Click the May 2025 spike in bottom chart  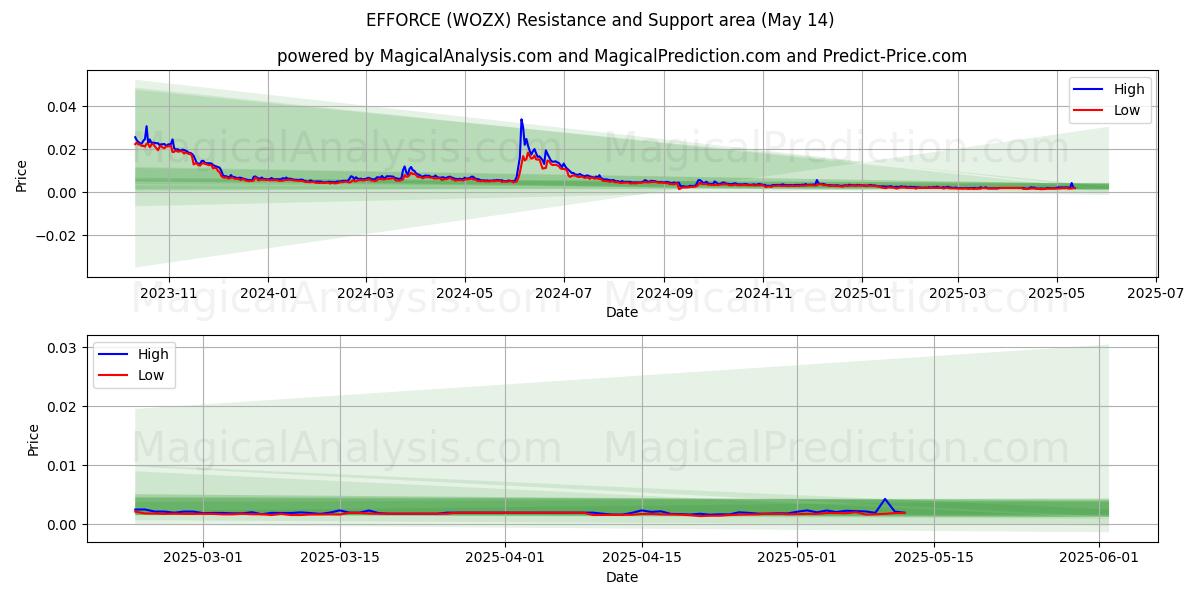884,499
